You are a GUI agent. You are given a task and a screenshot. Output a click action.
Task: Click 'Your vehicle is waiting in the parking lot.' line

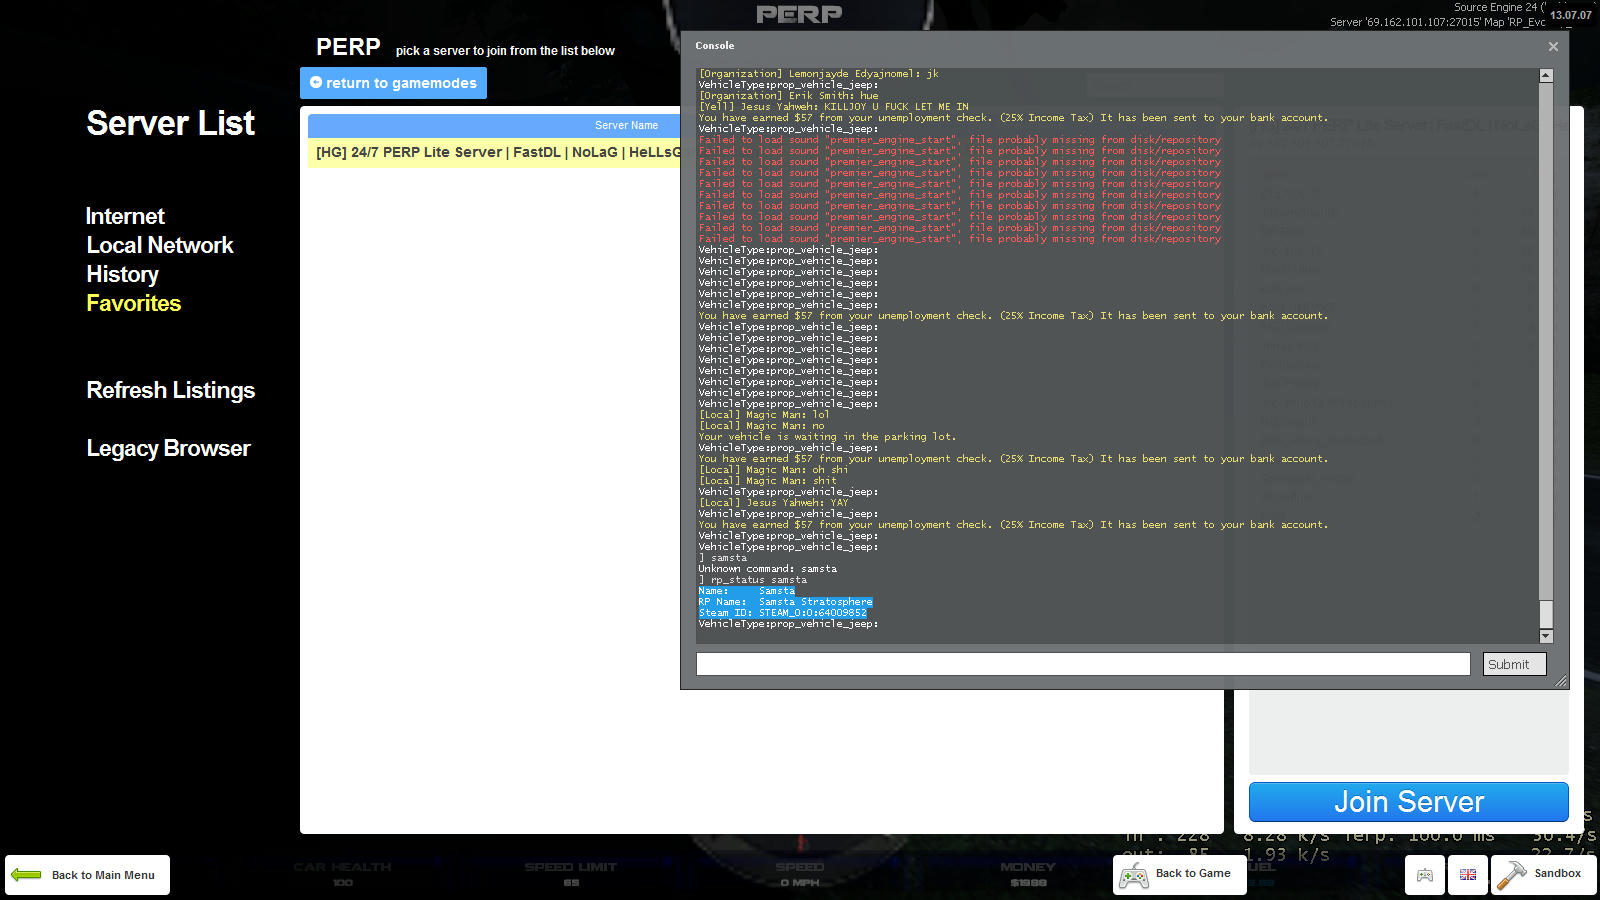tap(827, 437)
